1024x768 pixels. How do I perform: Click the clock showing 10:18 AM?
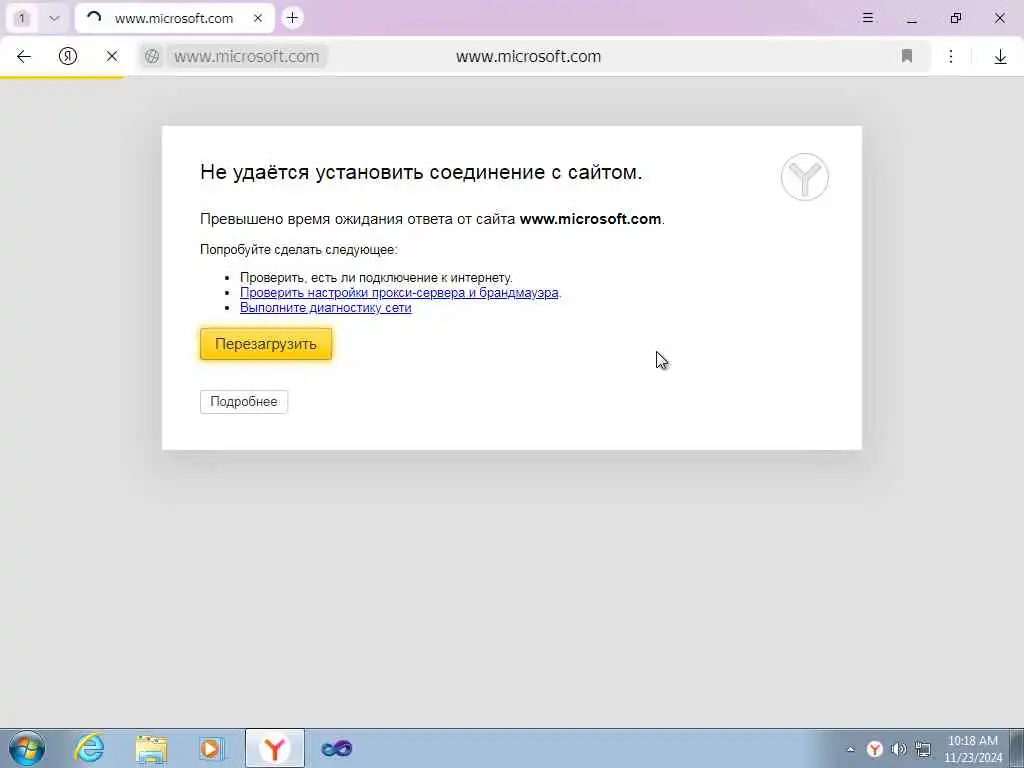(972, 749)
